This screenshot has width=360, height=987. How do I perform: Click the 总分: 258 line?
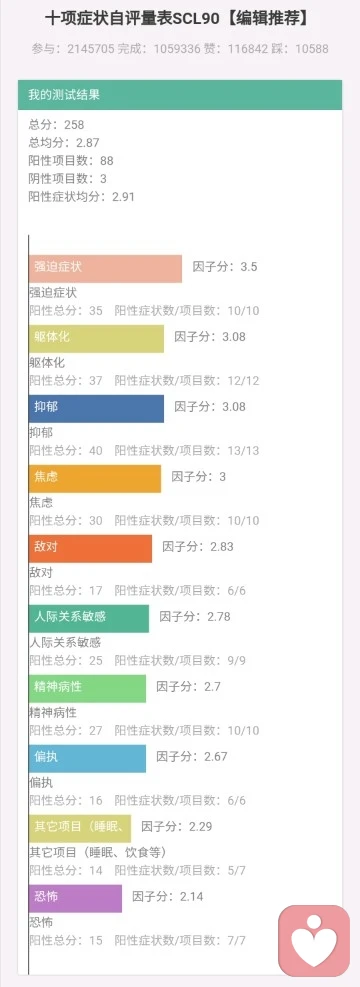point(57,125)
